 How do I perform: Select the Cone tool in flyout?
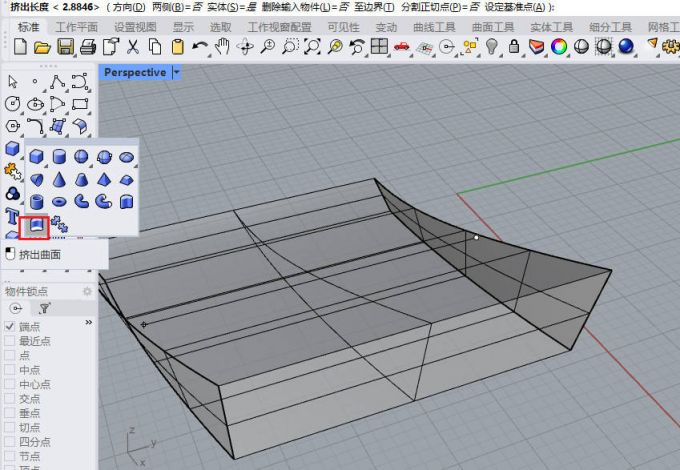59,179
